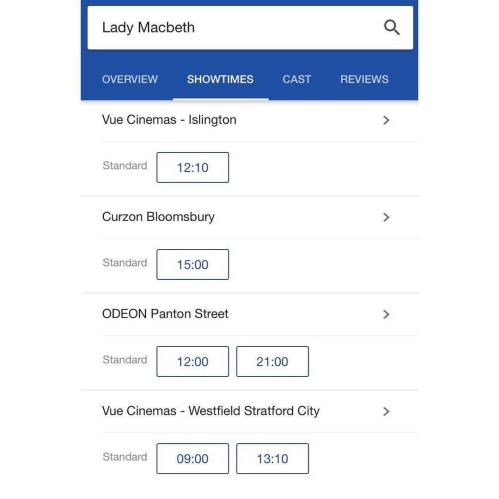Open Vue Westfield Stratford City name
The image size is (499, 499).
(211, 411)
